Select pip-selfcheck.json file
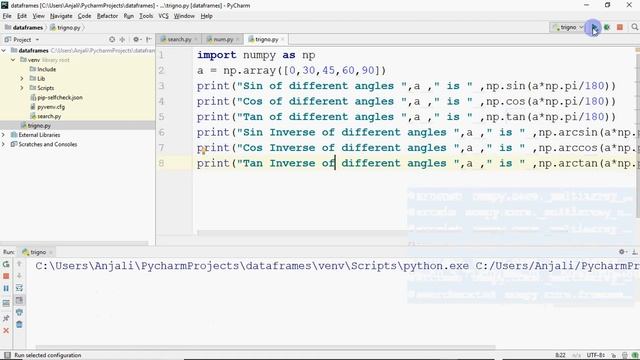This screenshot has height=360, width=640. point(57,98)
